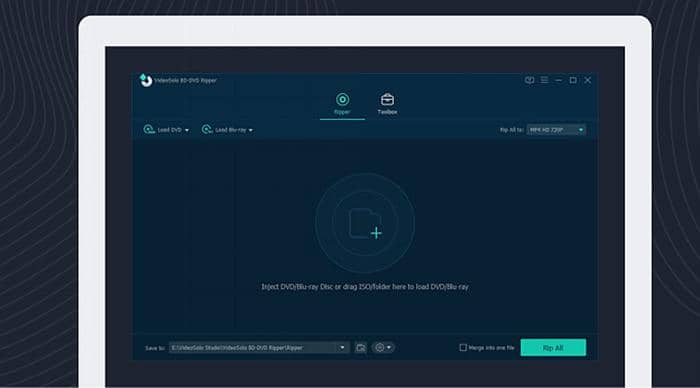Click the add folder plus icon in center
700x388 pixels.
coord(365,223)
